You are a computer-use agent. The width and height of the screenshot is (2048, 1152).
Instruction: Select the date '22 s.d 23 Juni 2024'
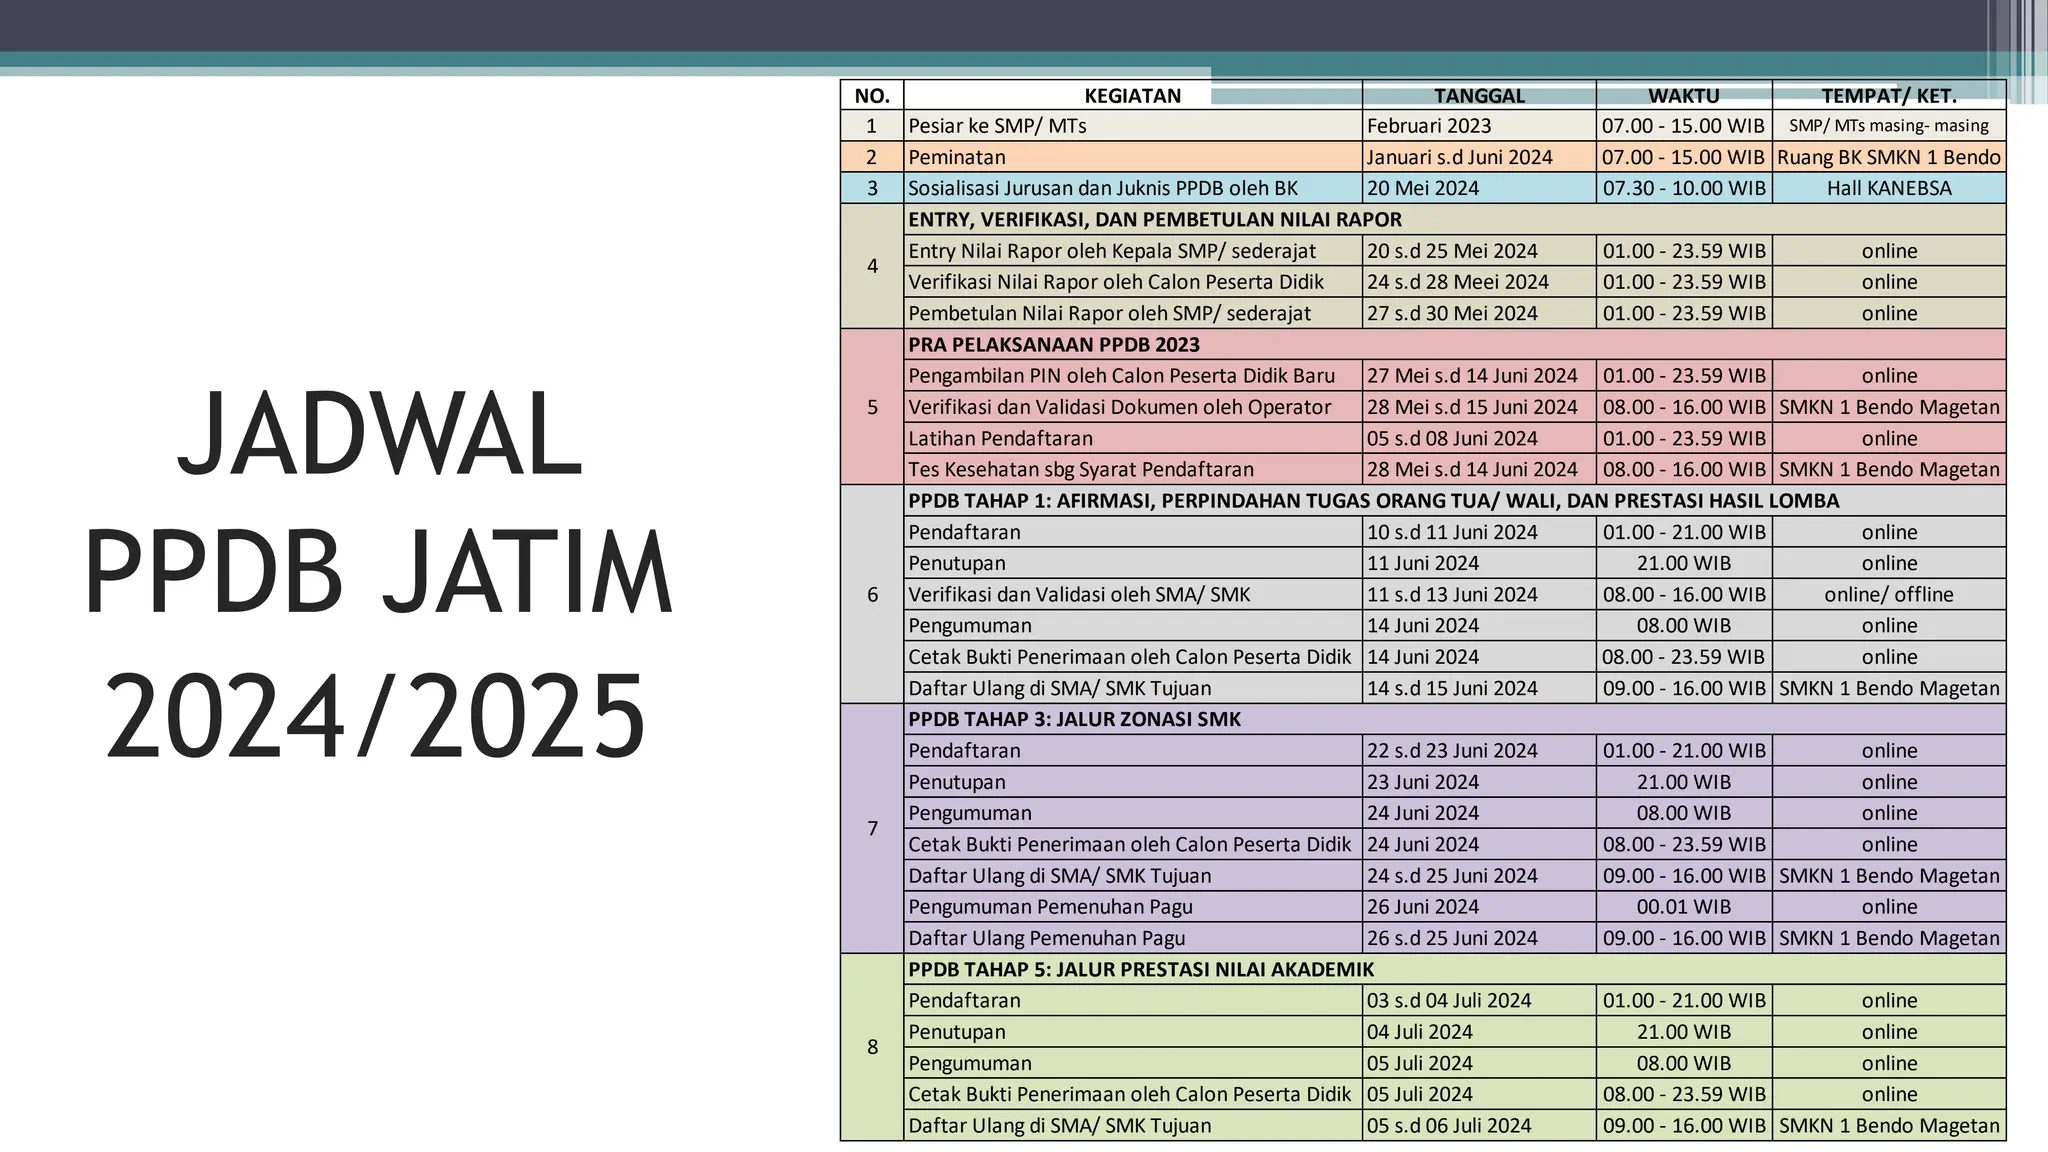pyautogui.click(x=1479, y=750)
